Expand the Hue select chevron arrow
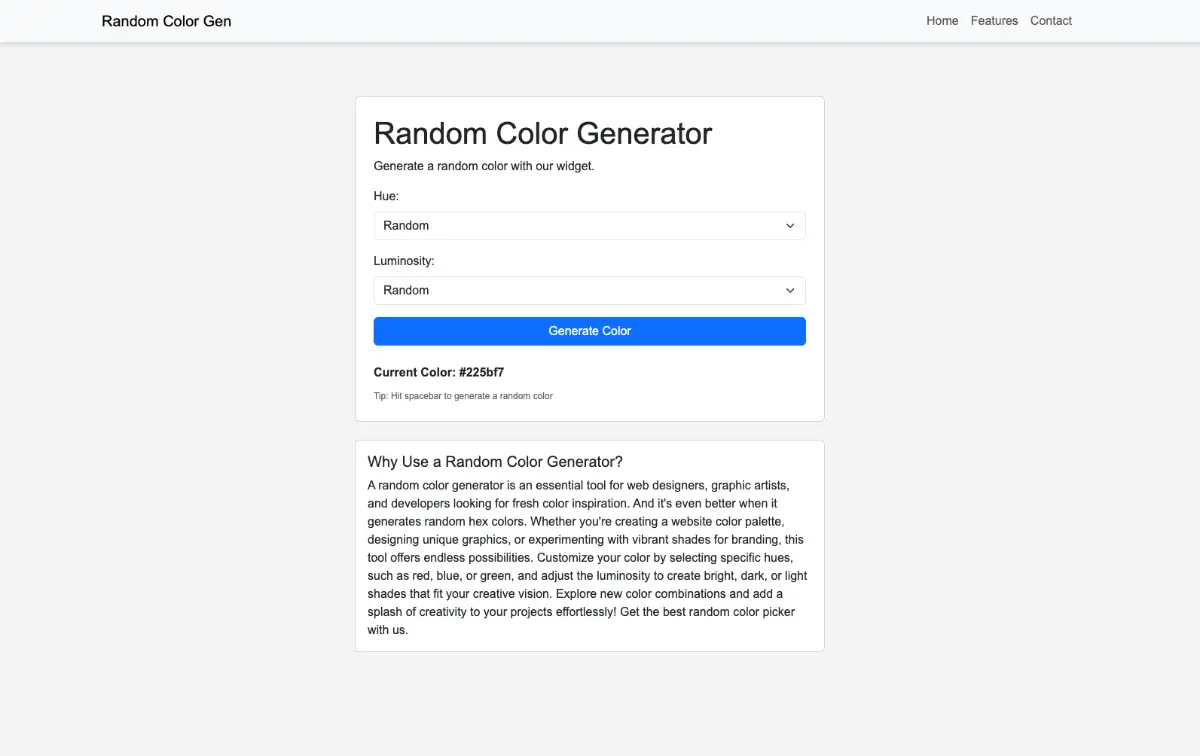Screen dimensions: 1200x756 pos(789,225)
